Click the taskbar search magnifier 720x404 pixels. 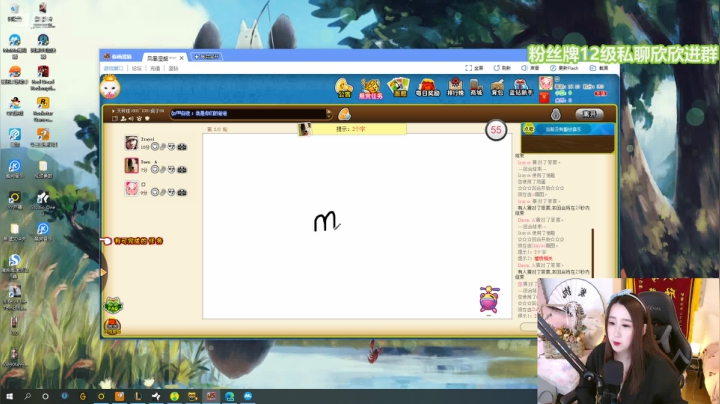tap(28, 396)
